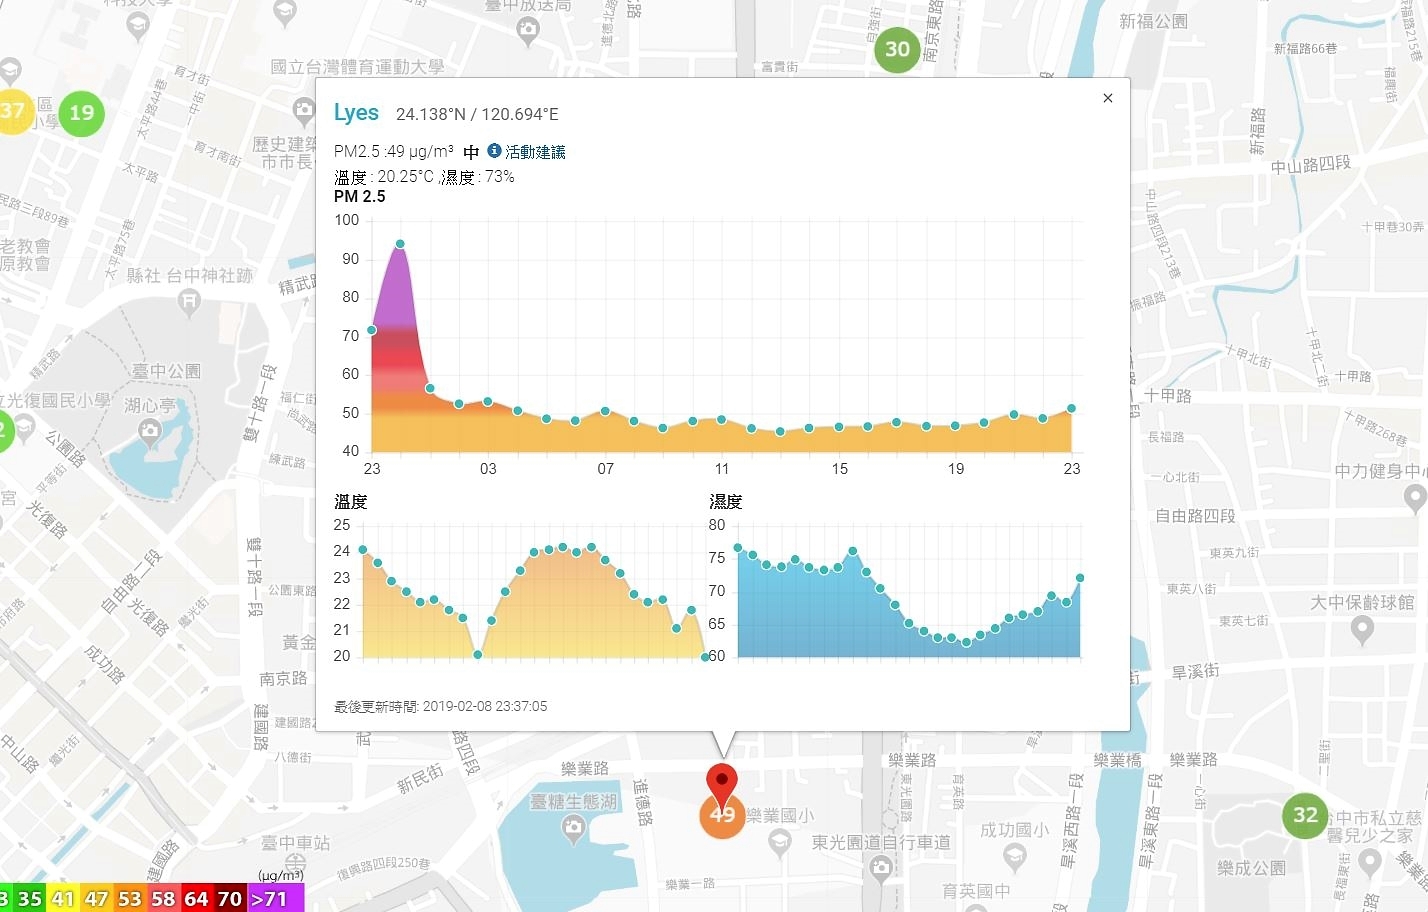The width and height of the screenshot is (1428, 912).
Task: Click the 大中保齡球館 location pin
Action: pos(1362,629)
